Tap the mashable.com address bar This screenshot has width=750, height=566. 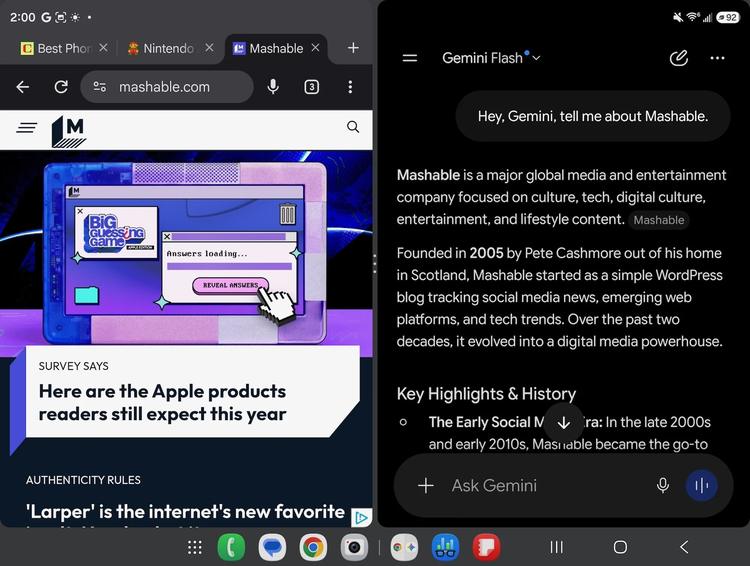pos(167,87)
